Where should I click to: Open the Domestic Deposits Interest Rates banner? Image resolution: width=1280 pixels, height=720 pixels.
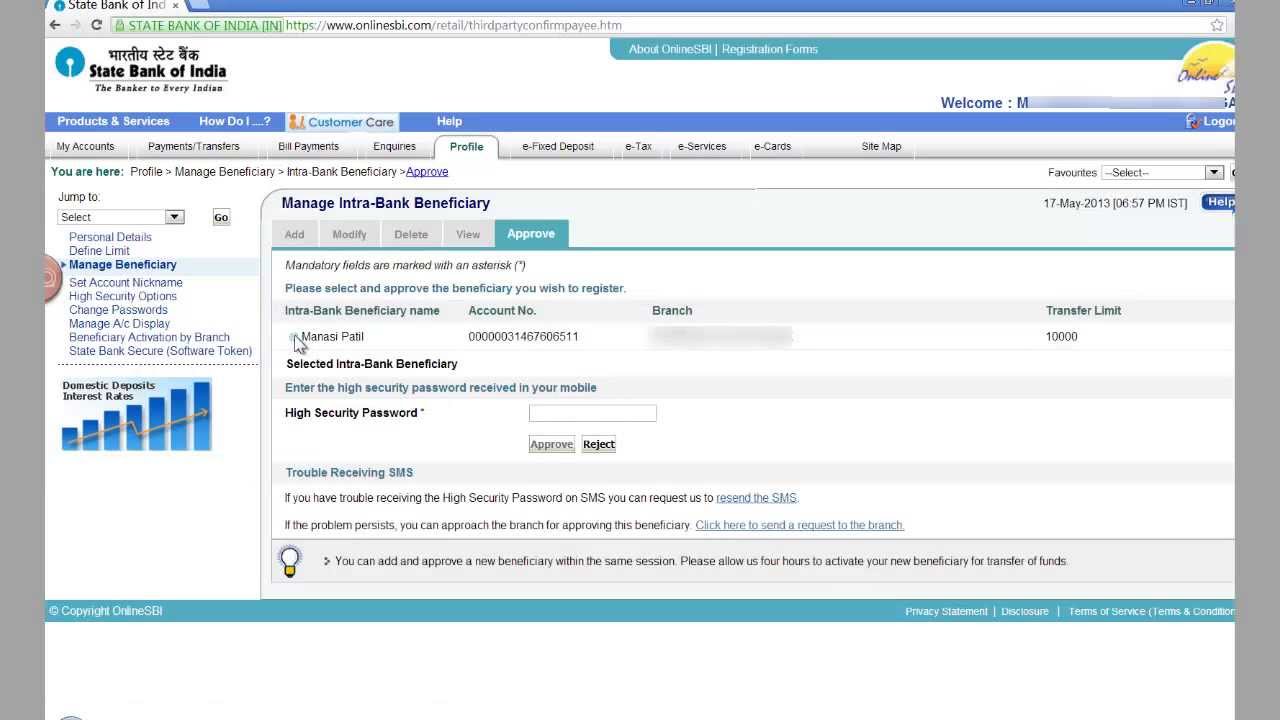136,414
